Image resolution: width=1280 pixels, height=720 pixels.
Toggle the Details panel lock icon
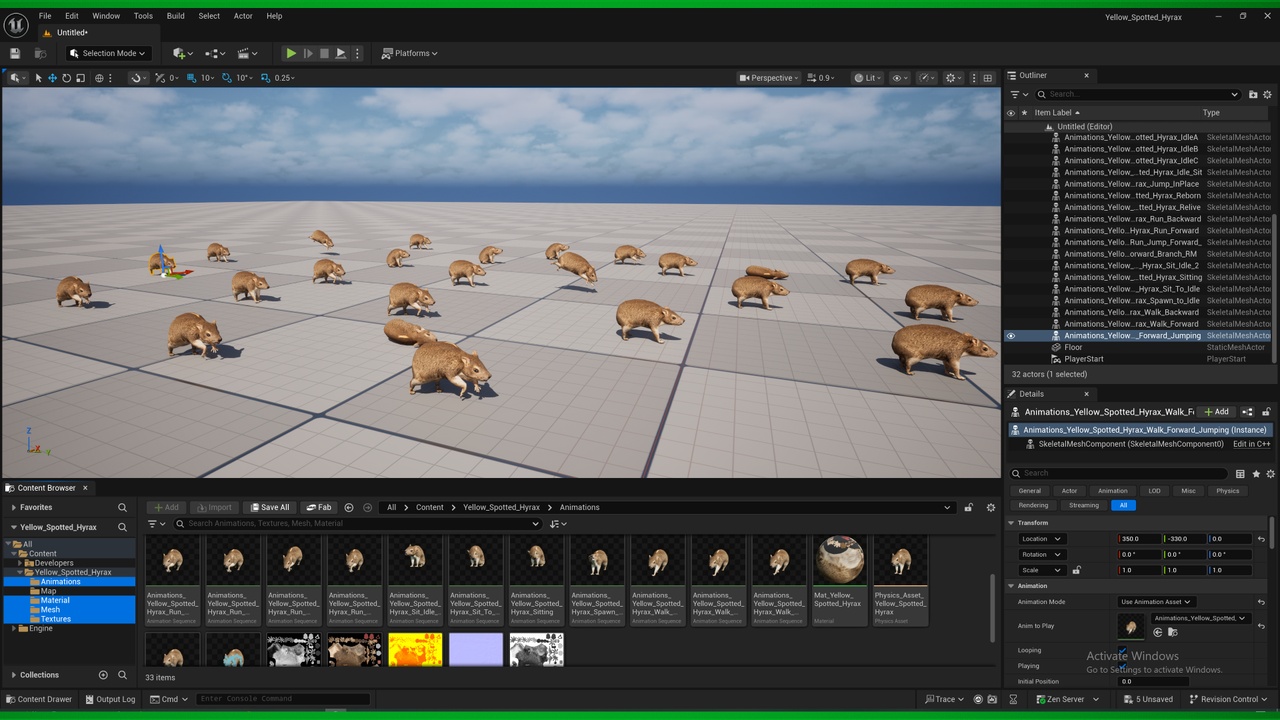(x=1266, y=412)
